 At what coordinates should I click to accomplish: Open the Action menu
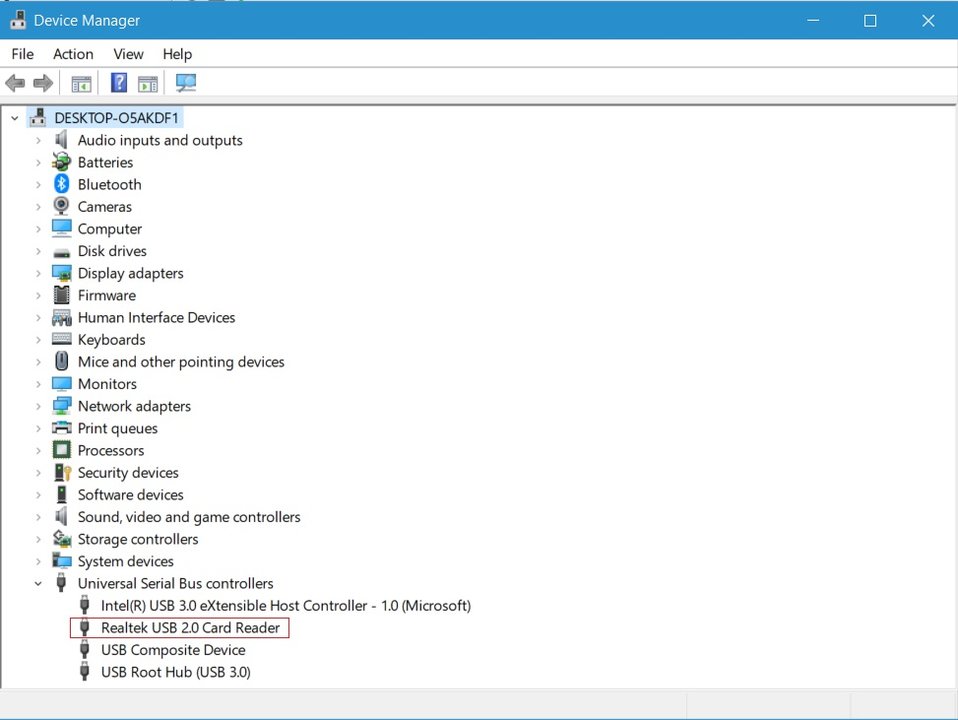click(x=73, y=54)
